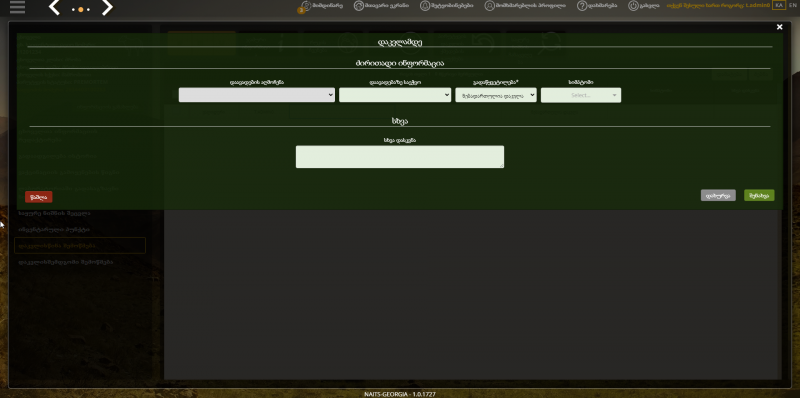Open the user profile (პროფილი) item
Image resolution: width=800 pixels, height=398 pixels.
tap(525, 6)
